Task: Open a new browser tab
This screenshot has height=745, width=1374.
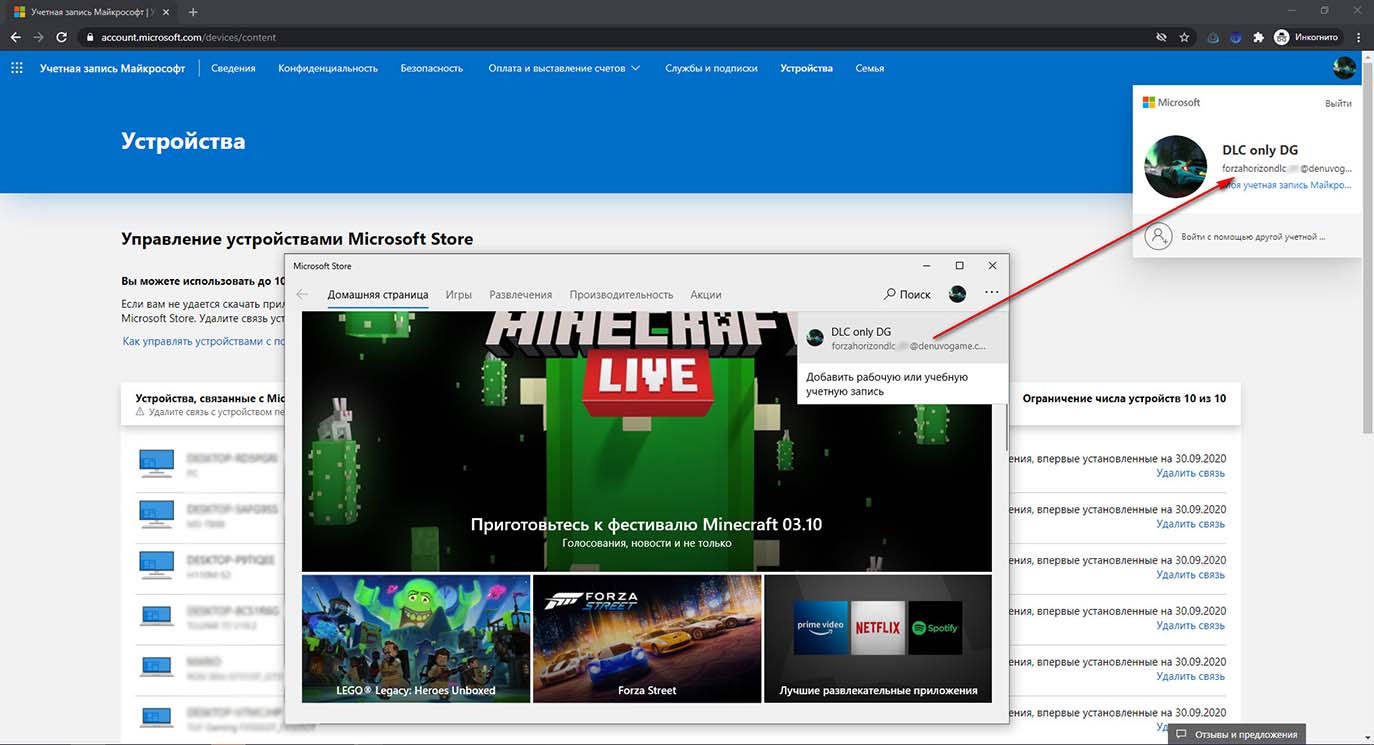Action: (193, 12)
